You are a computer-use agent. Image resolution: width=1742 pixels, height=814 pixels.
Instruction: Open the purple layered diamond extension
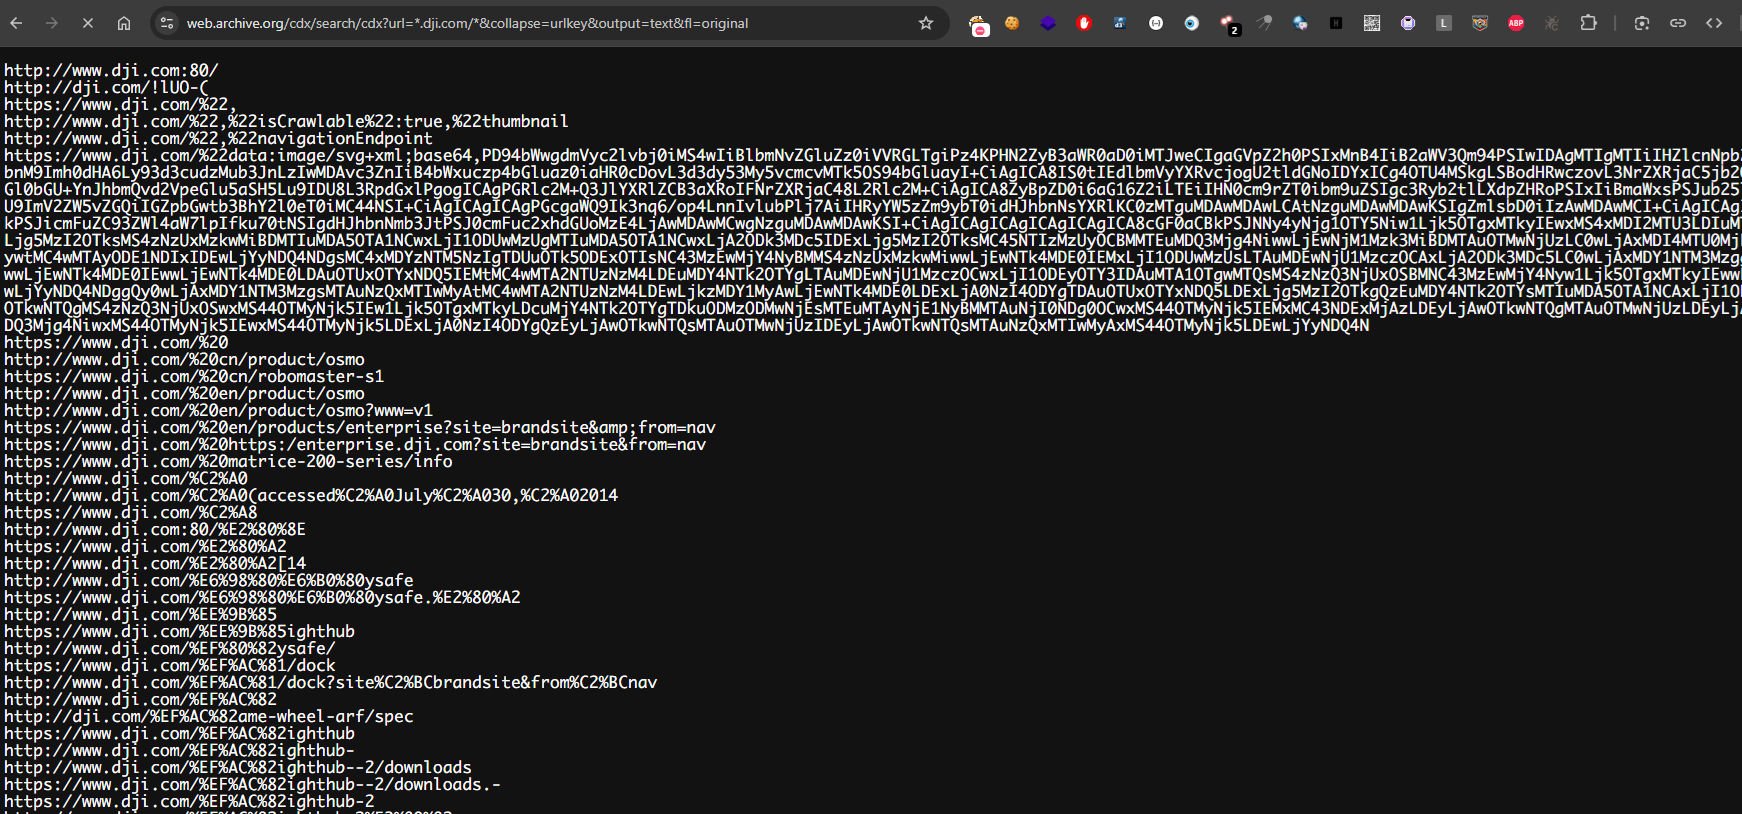coord(1048,23)
